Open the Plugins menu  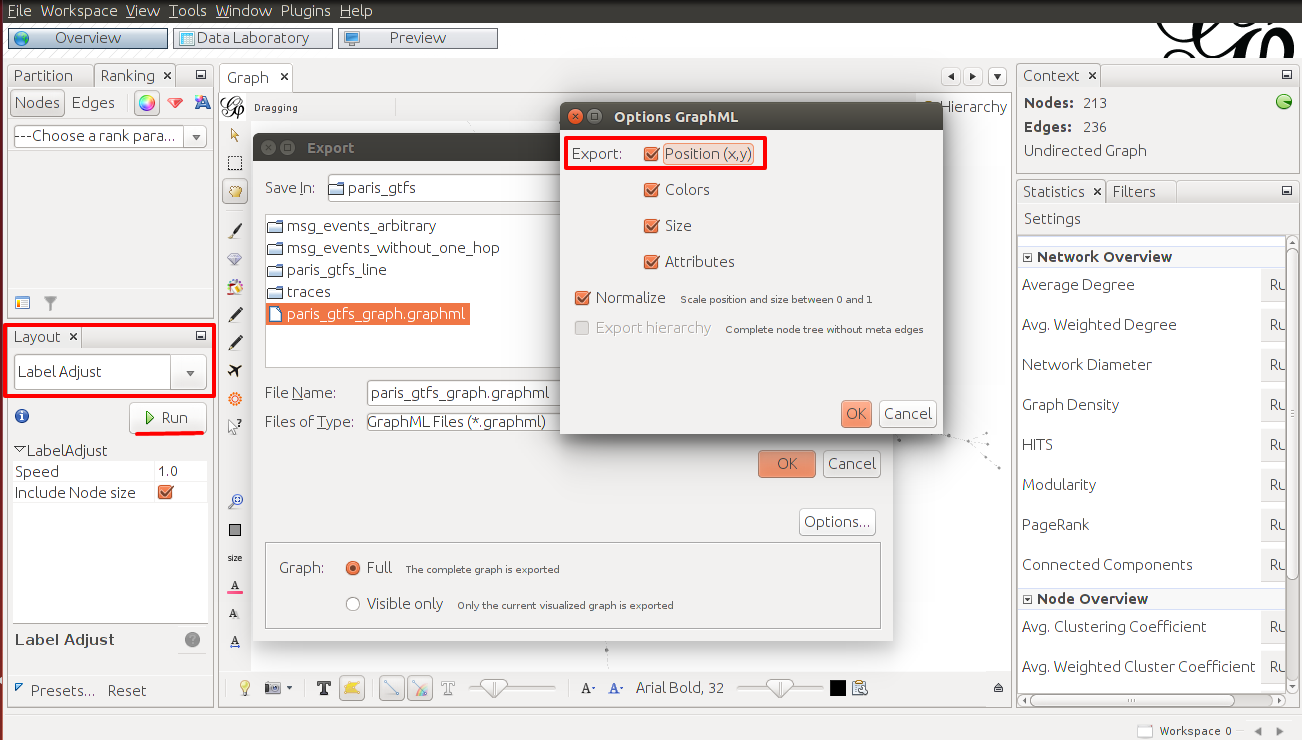[x=306, y=11]
